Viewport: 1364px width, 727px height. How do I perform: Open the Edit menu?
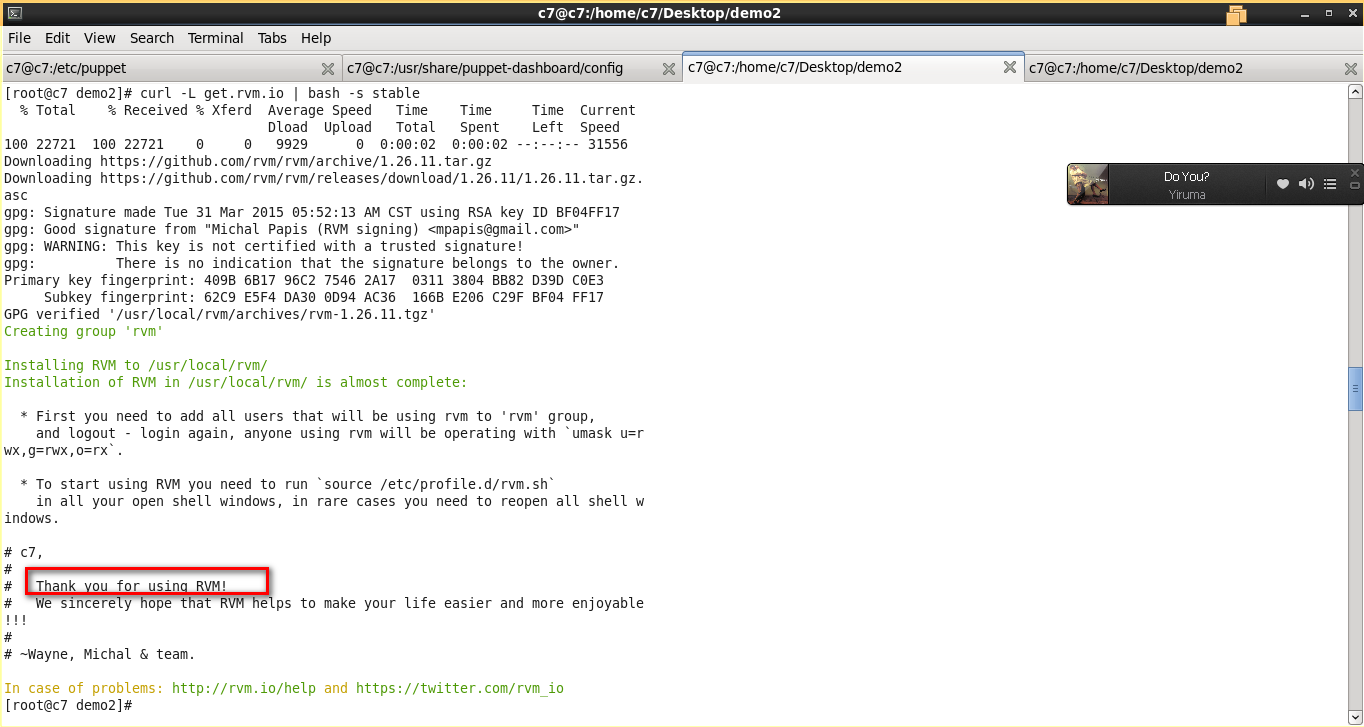57,38
